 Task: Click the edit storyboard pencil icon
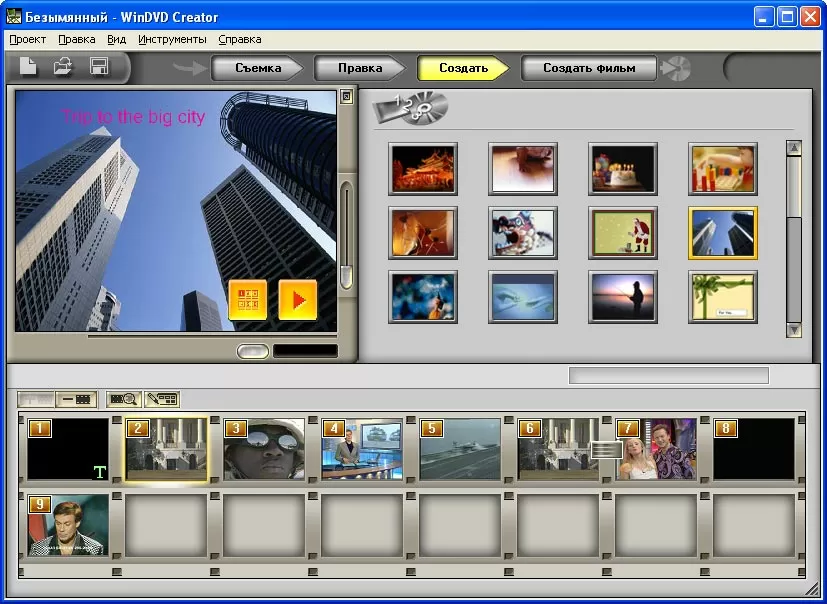[162, 399]
